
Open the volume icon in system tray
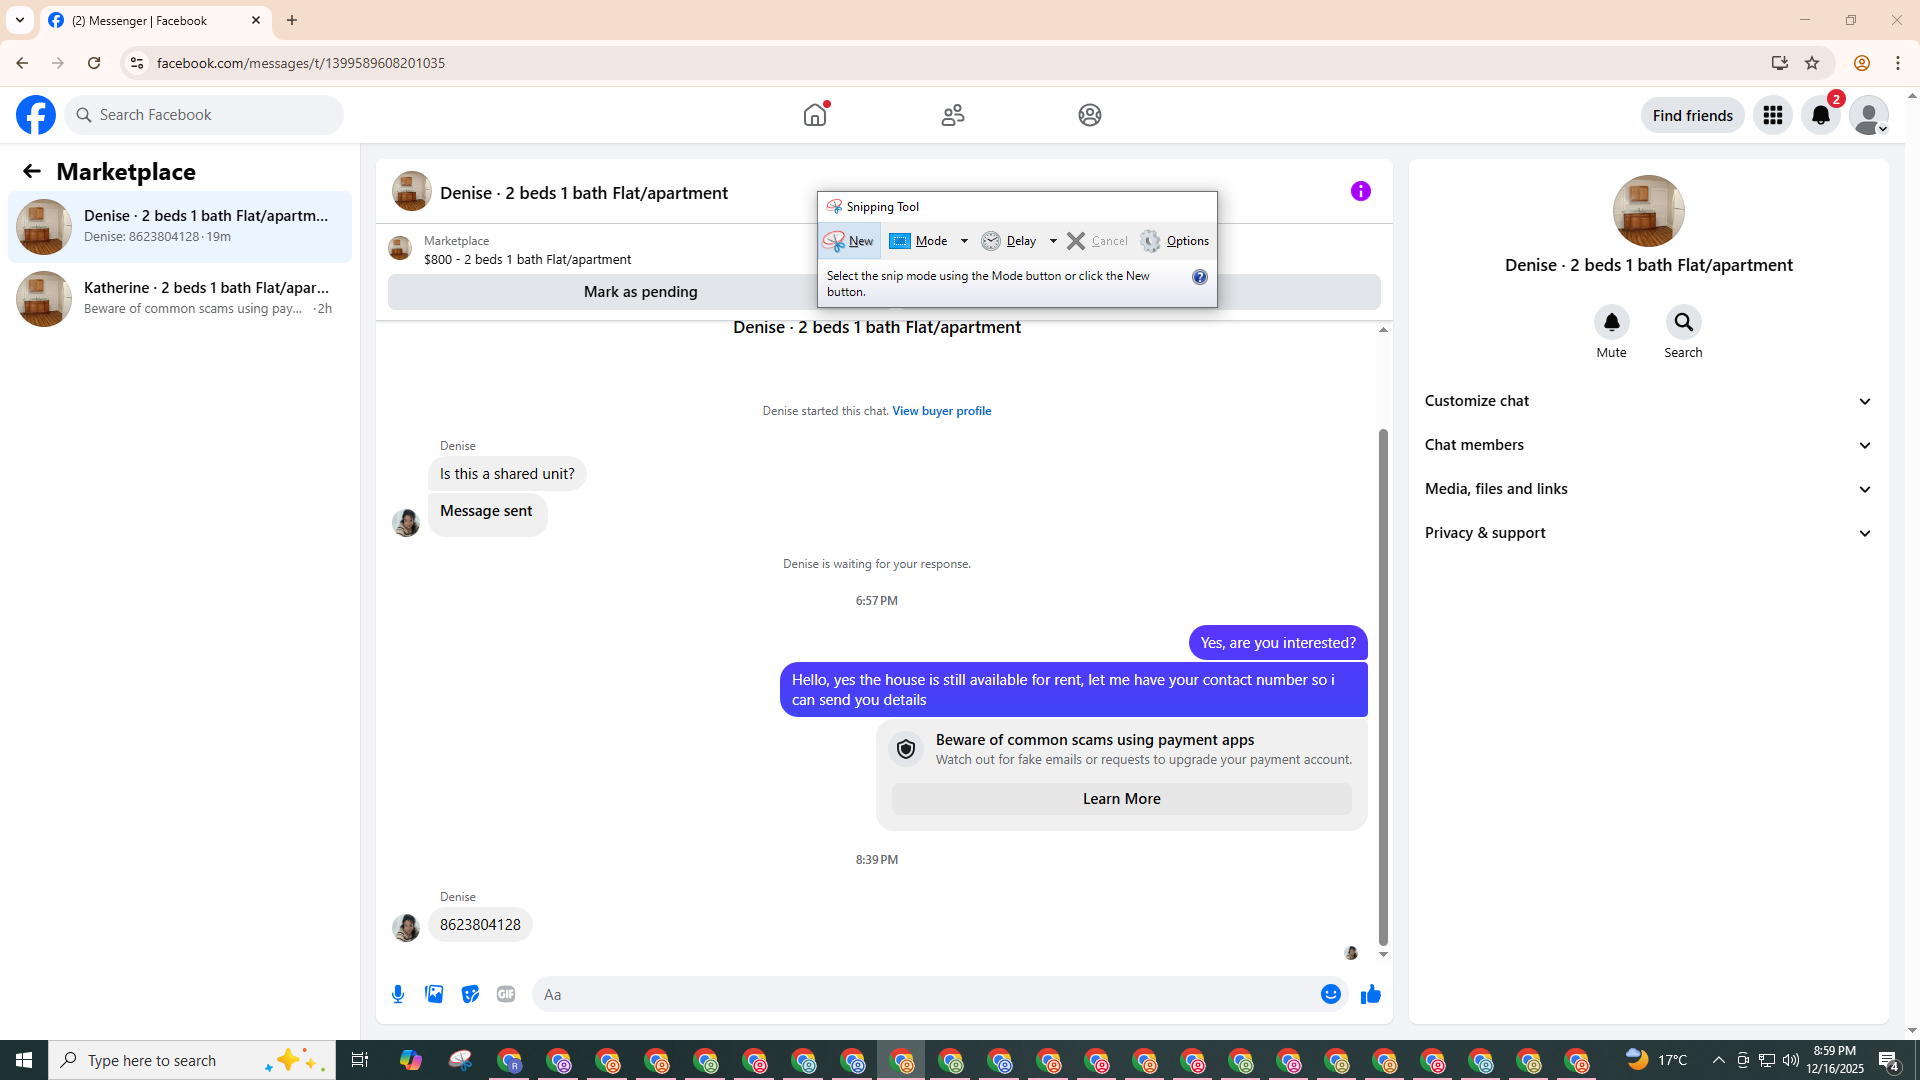[1791, 1060]
